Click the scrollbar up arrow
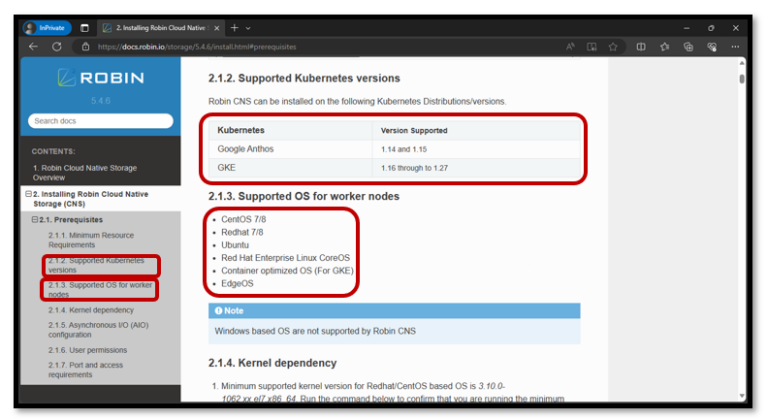This screenshot has width=768, height=419. point(742,63)
